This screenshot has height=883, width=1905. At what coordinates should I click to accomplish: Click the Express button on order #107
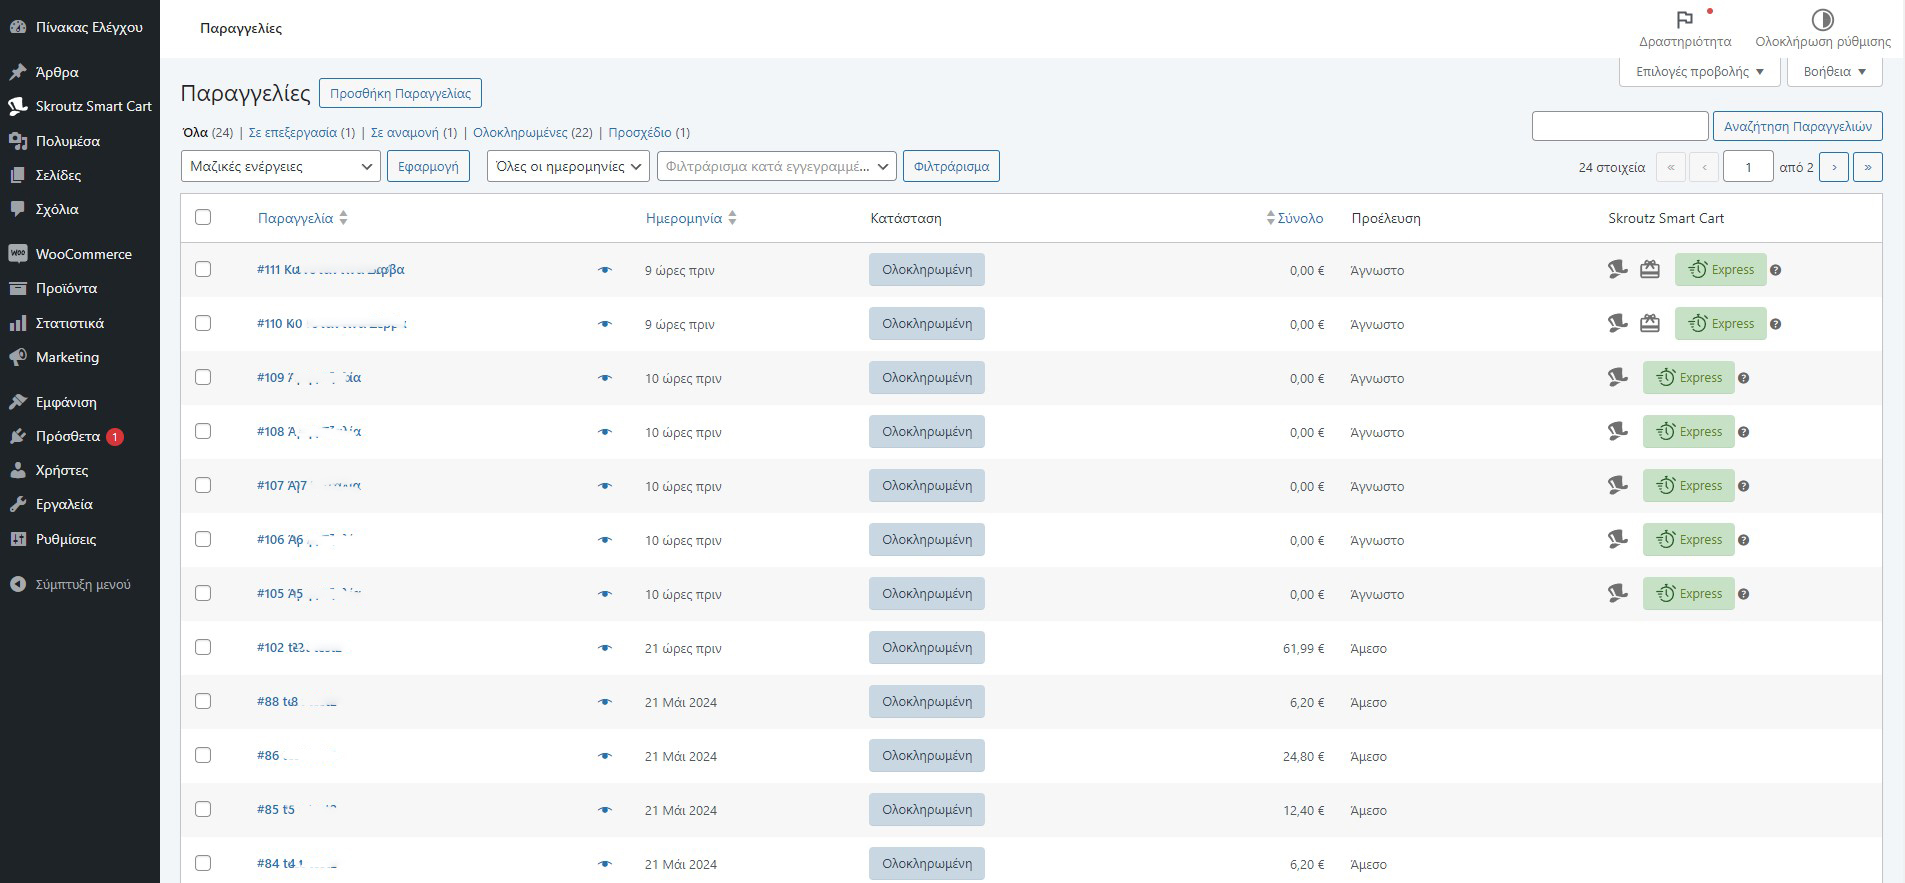[1689, 486]
